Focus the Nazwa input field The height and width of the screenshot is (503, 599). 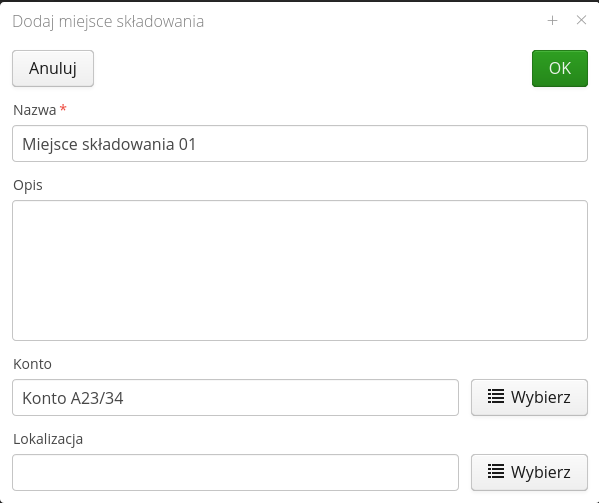click(300, 144)
